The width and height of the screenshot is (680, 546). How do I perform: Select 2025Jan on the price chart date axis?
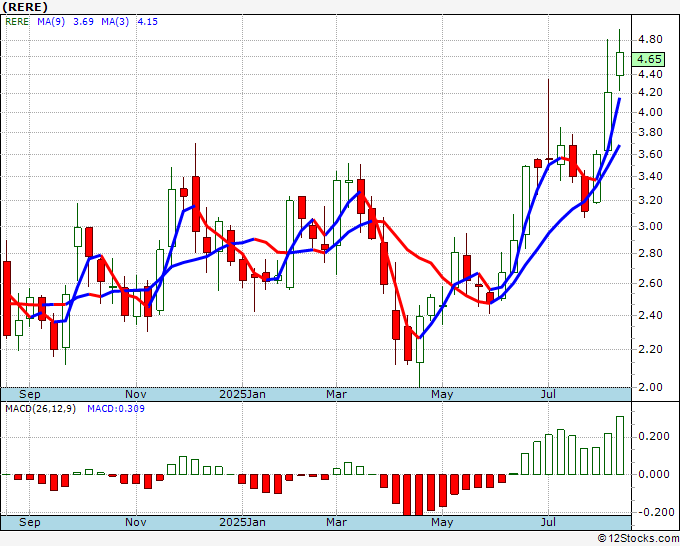click(242, 394)
